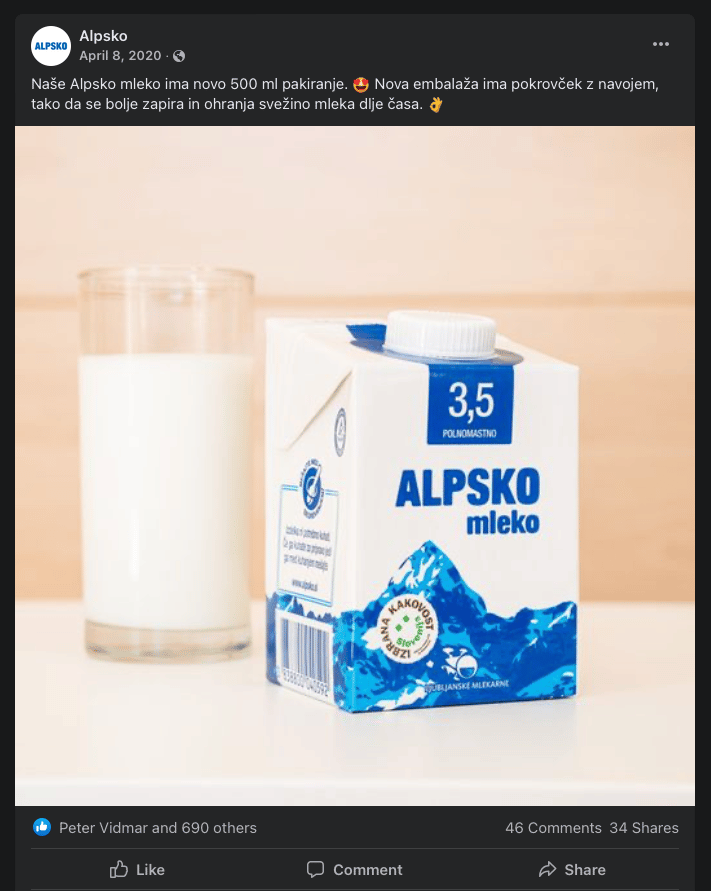Click the star-eyes emoji in caption

[x=361, y=85]
